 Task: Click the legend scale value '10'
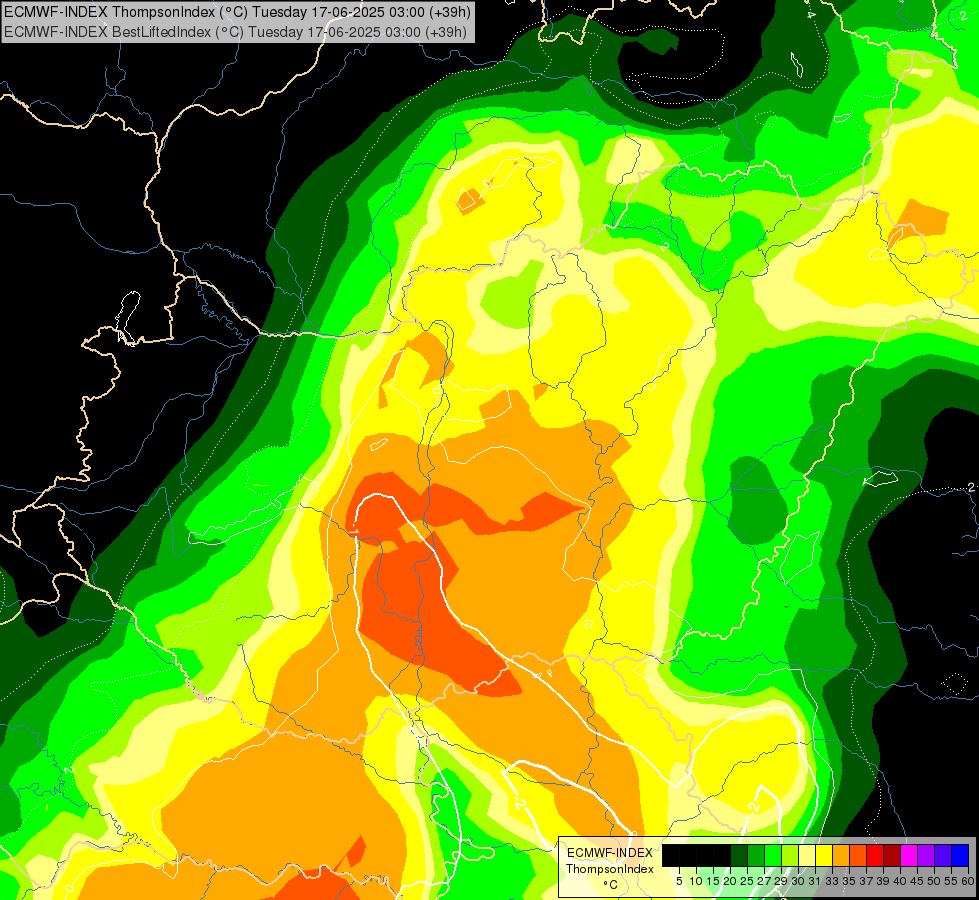pyautogui.click(x=696, y=881)
